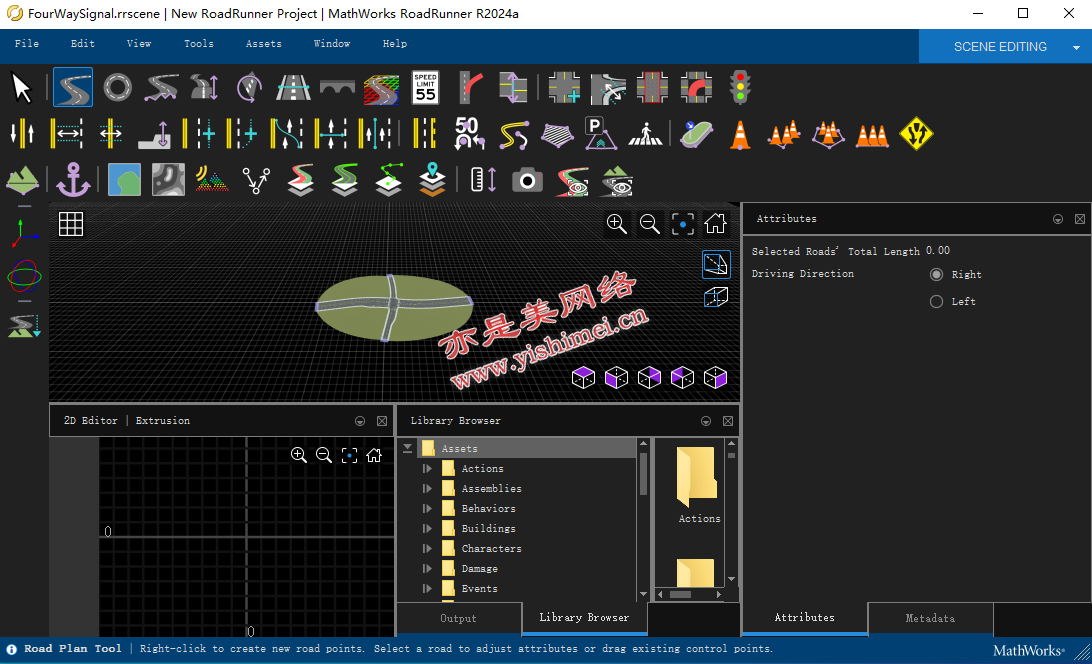1092x664 pixels.
Task: Click the Library Browser tree vertical scrollbar
Action: 643,474
